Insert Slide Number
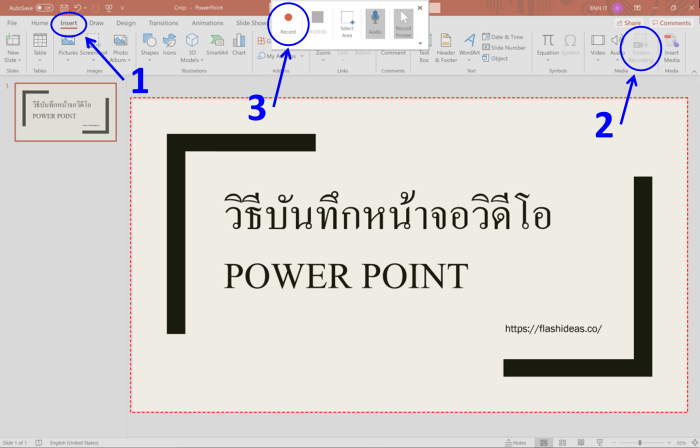 [x=504, y=48]
